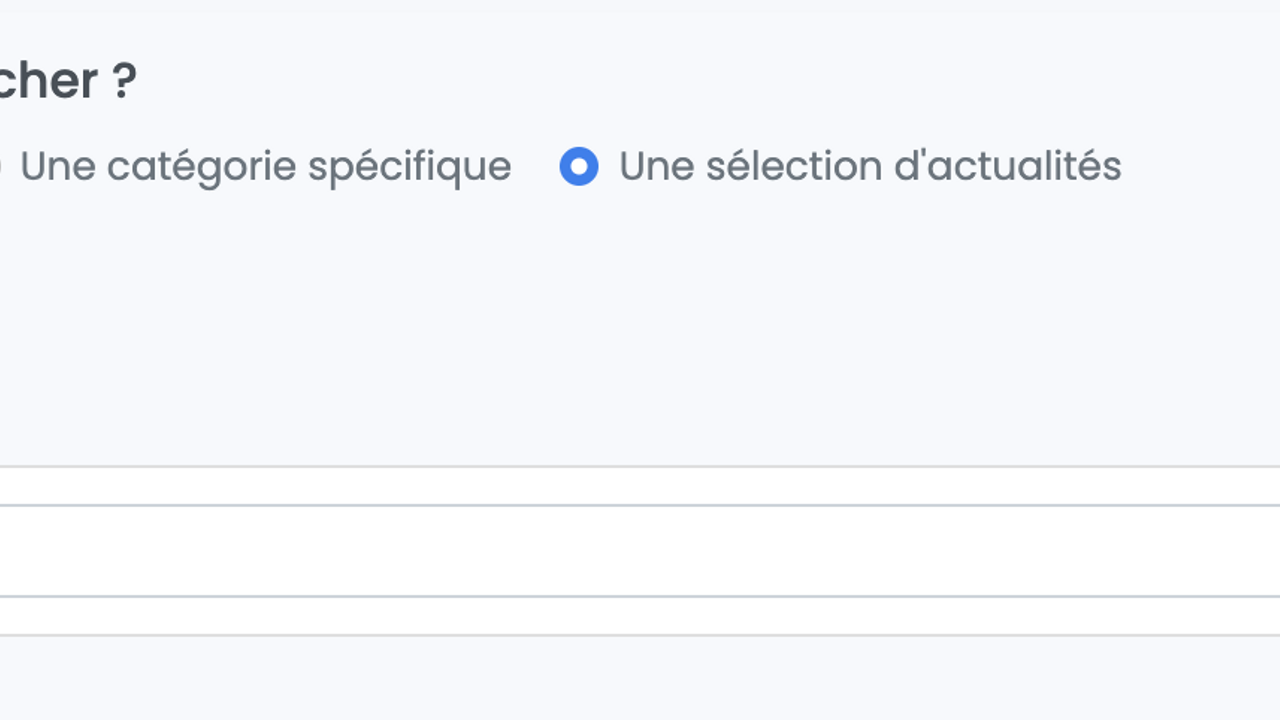Select the partially visible radio left of "Une catégorie"
The image size is (1280, 720).
pos(1,166)
